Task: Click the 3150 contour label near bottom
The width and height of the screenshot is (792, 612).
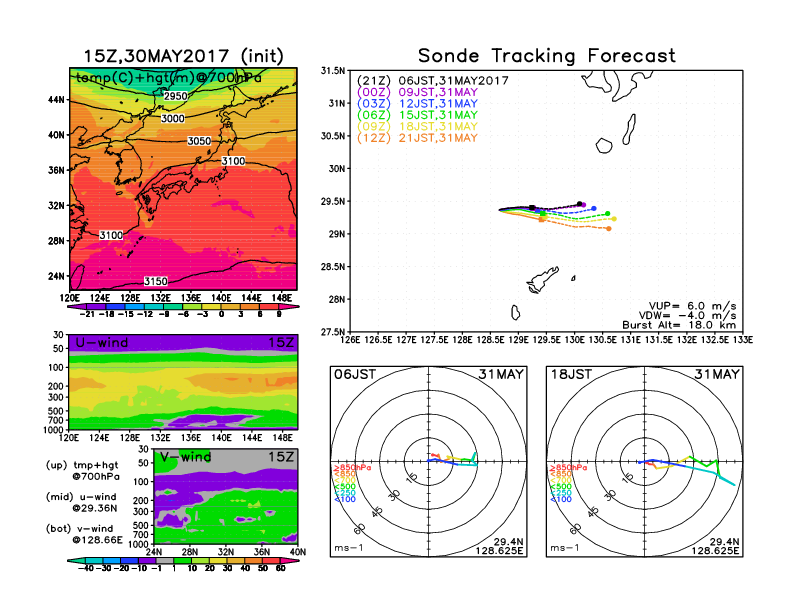Action: (x=156, y=281)
